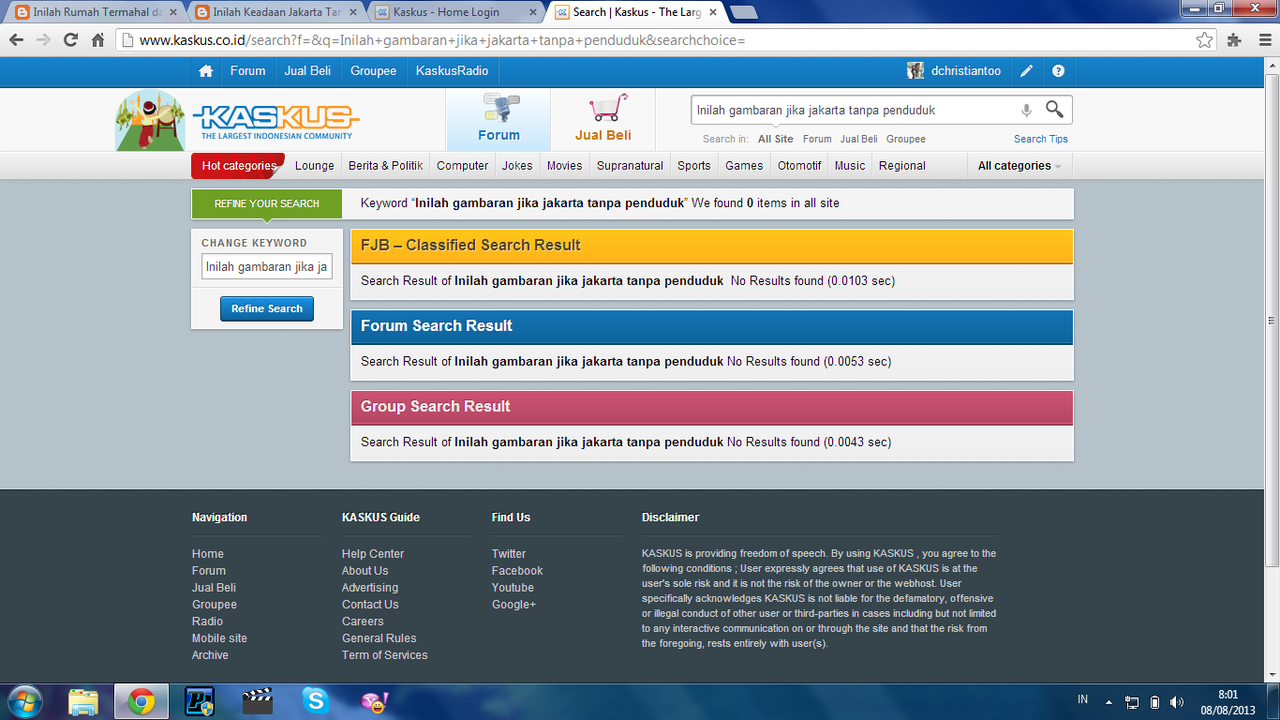The height and width of the screenshot is (720, 1280).
Task: Click the volume speaker tray icon
Action: (x=1177, y=702)
